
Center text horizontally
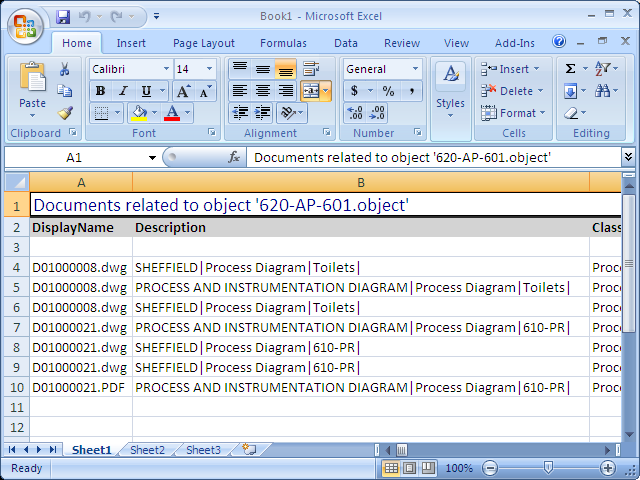pos(262,91)
